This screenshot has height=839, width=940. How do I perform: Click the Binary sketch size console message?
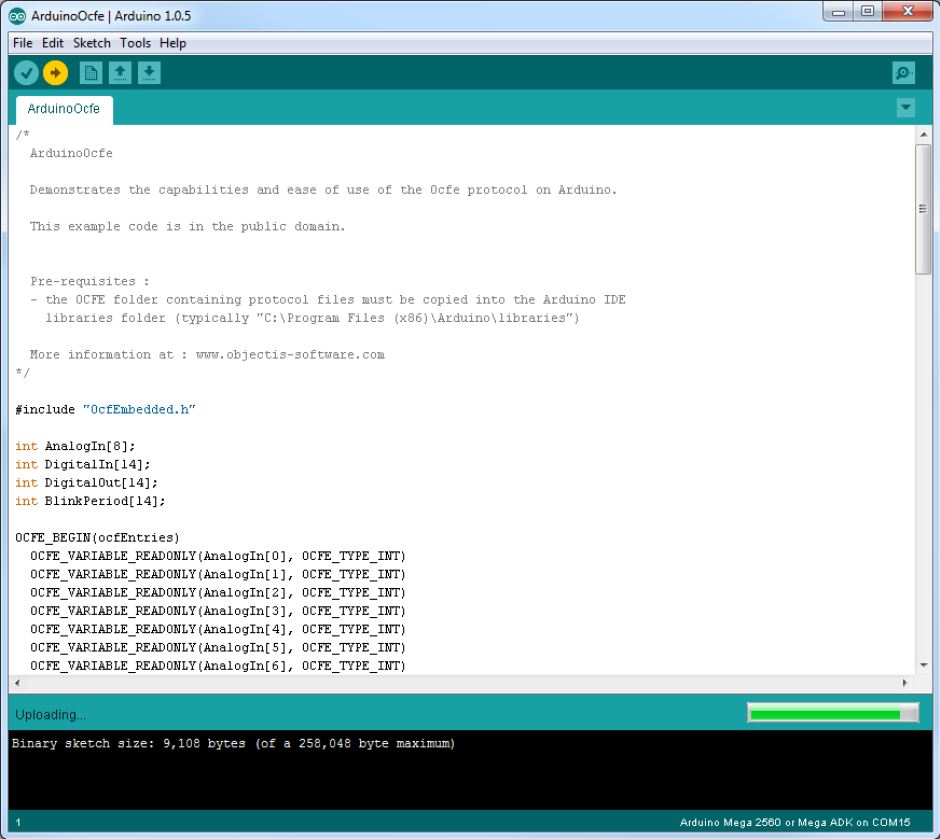coord(233,744)
